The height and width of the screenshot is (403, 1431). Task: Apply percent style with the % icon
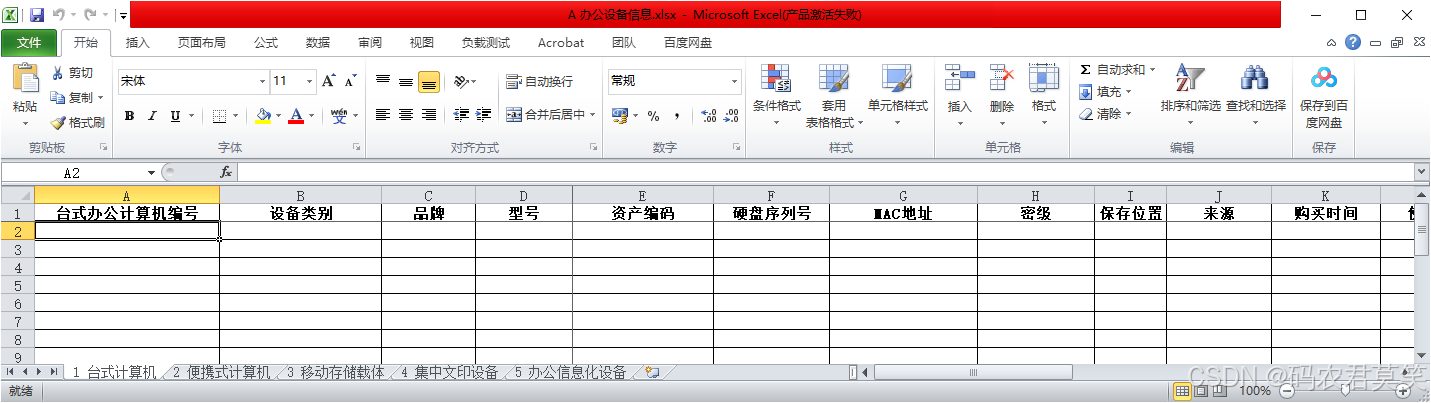coord(653,116)
